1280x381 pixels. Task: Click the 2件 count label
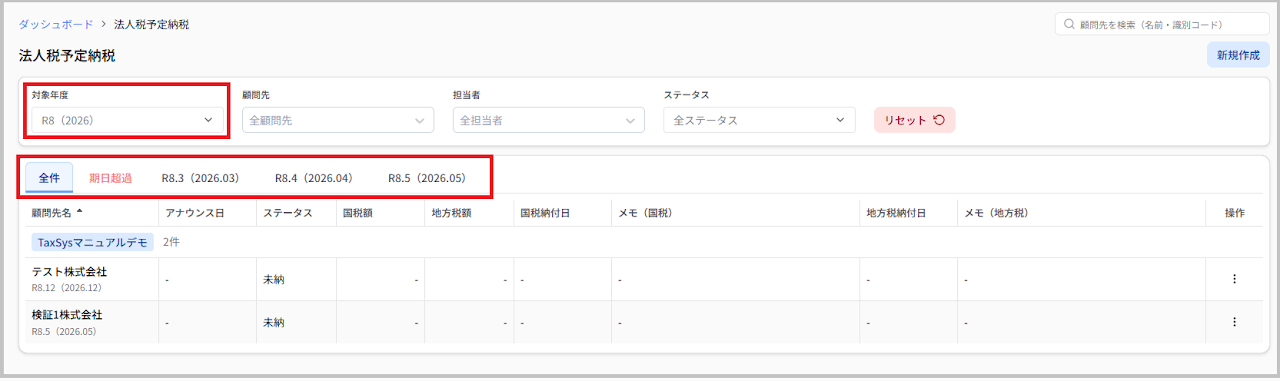(x=171, y=242)
